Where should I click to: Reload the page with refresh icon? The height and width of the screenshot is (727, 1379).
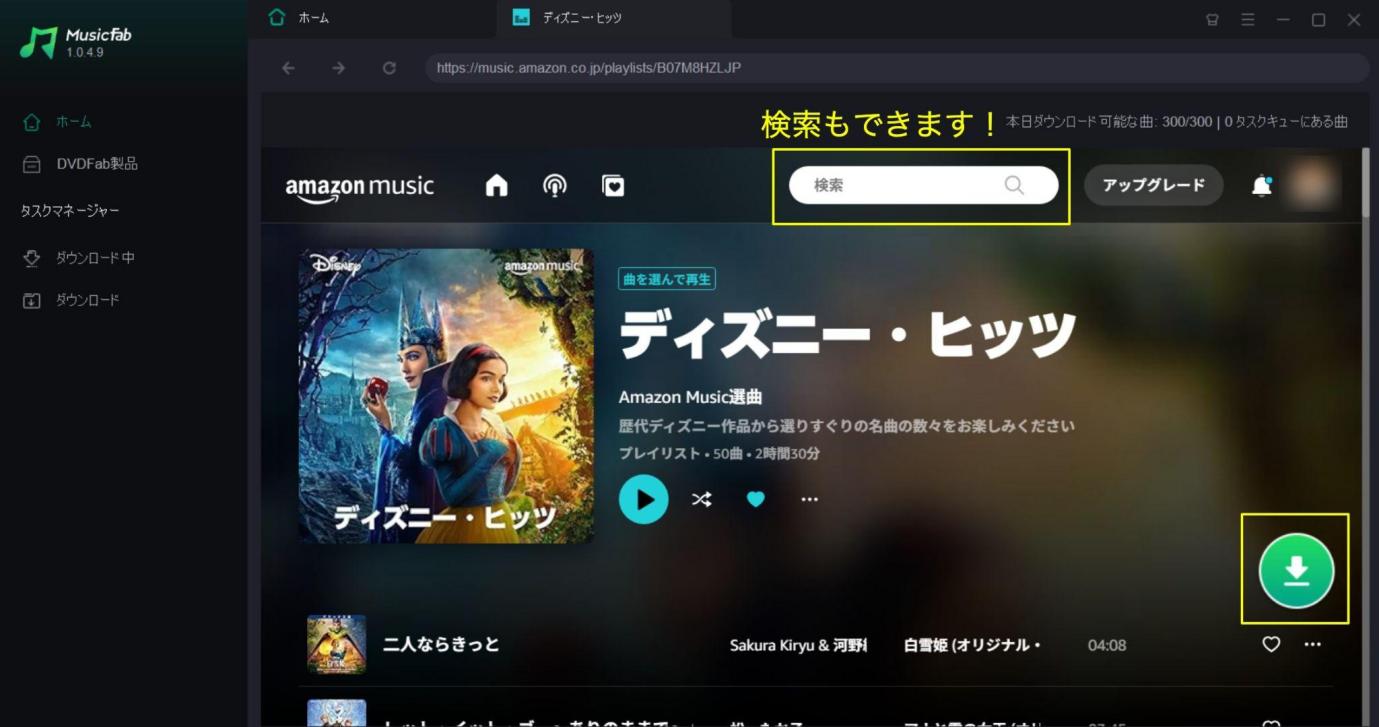click(x=389, y=68)
